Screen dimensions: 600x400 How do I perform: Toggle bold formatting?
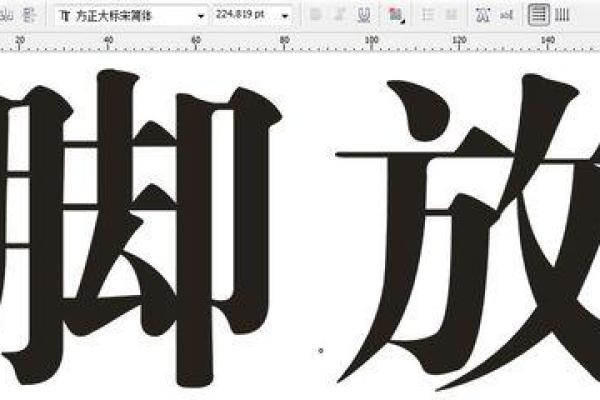(315, 15)
